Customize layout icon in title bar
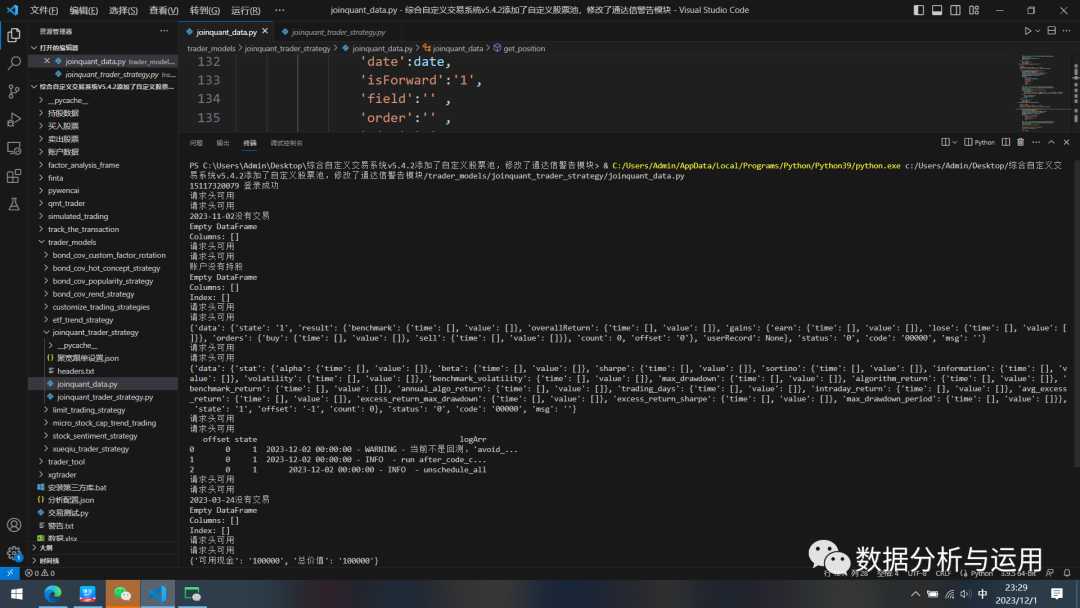1080x608 pixels. coord(974,10)
